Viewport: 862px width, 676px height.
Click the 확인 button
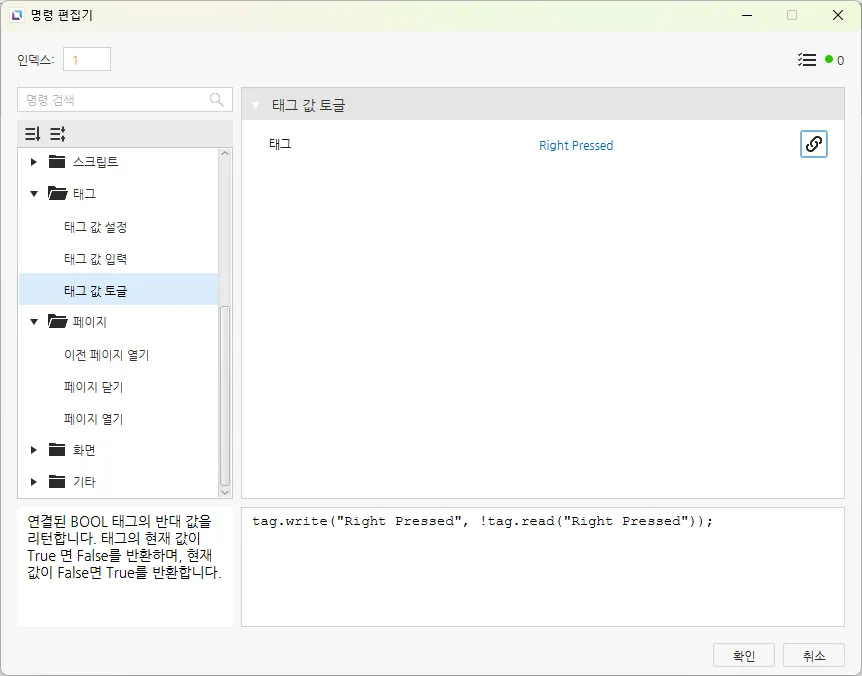click(x=743, y=656)
